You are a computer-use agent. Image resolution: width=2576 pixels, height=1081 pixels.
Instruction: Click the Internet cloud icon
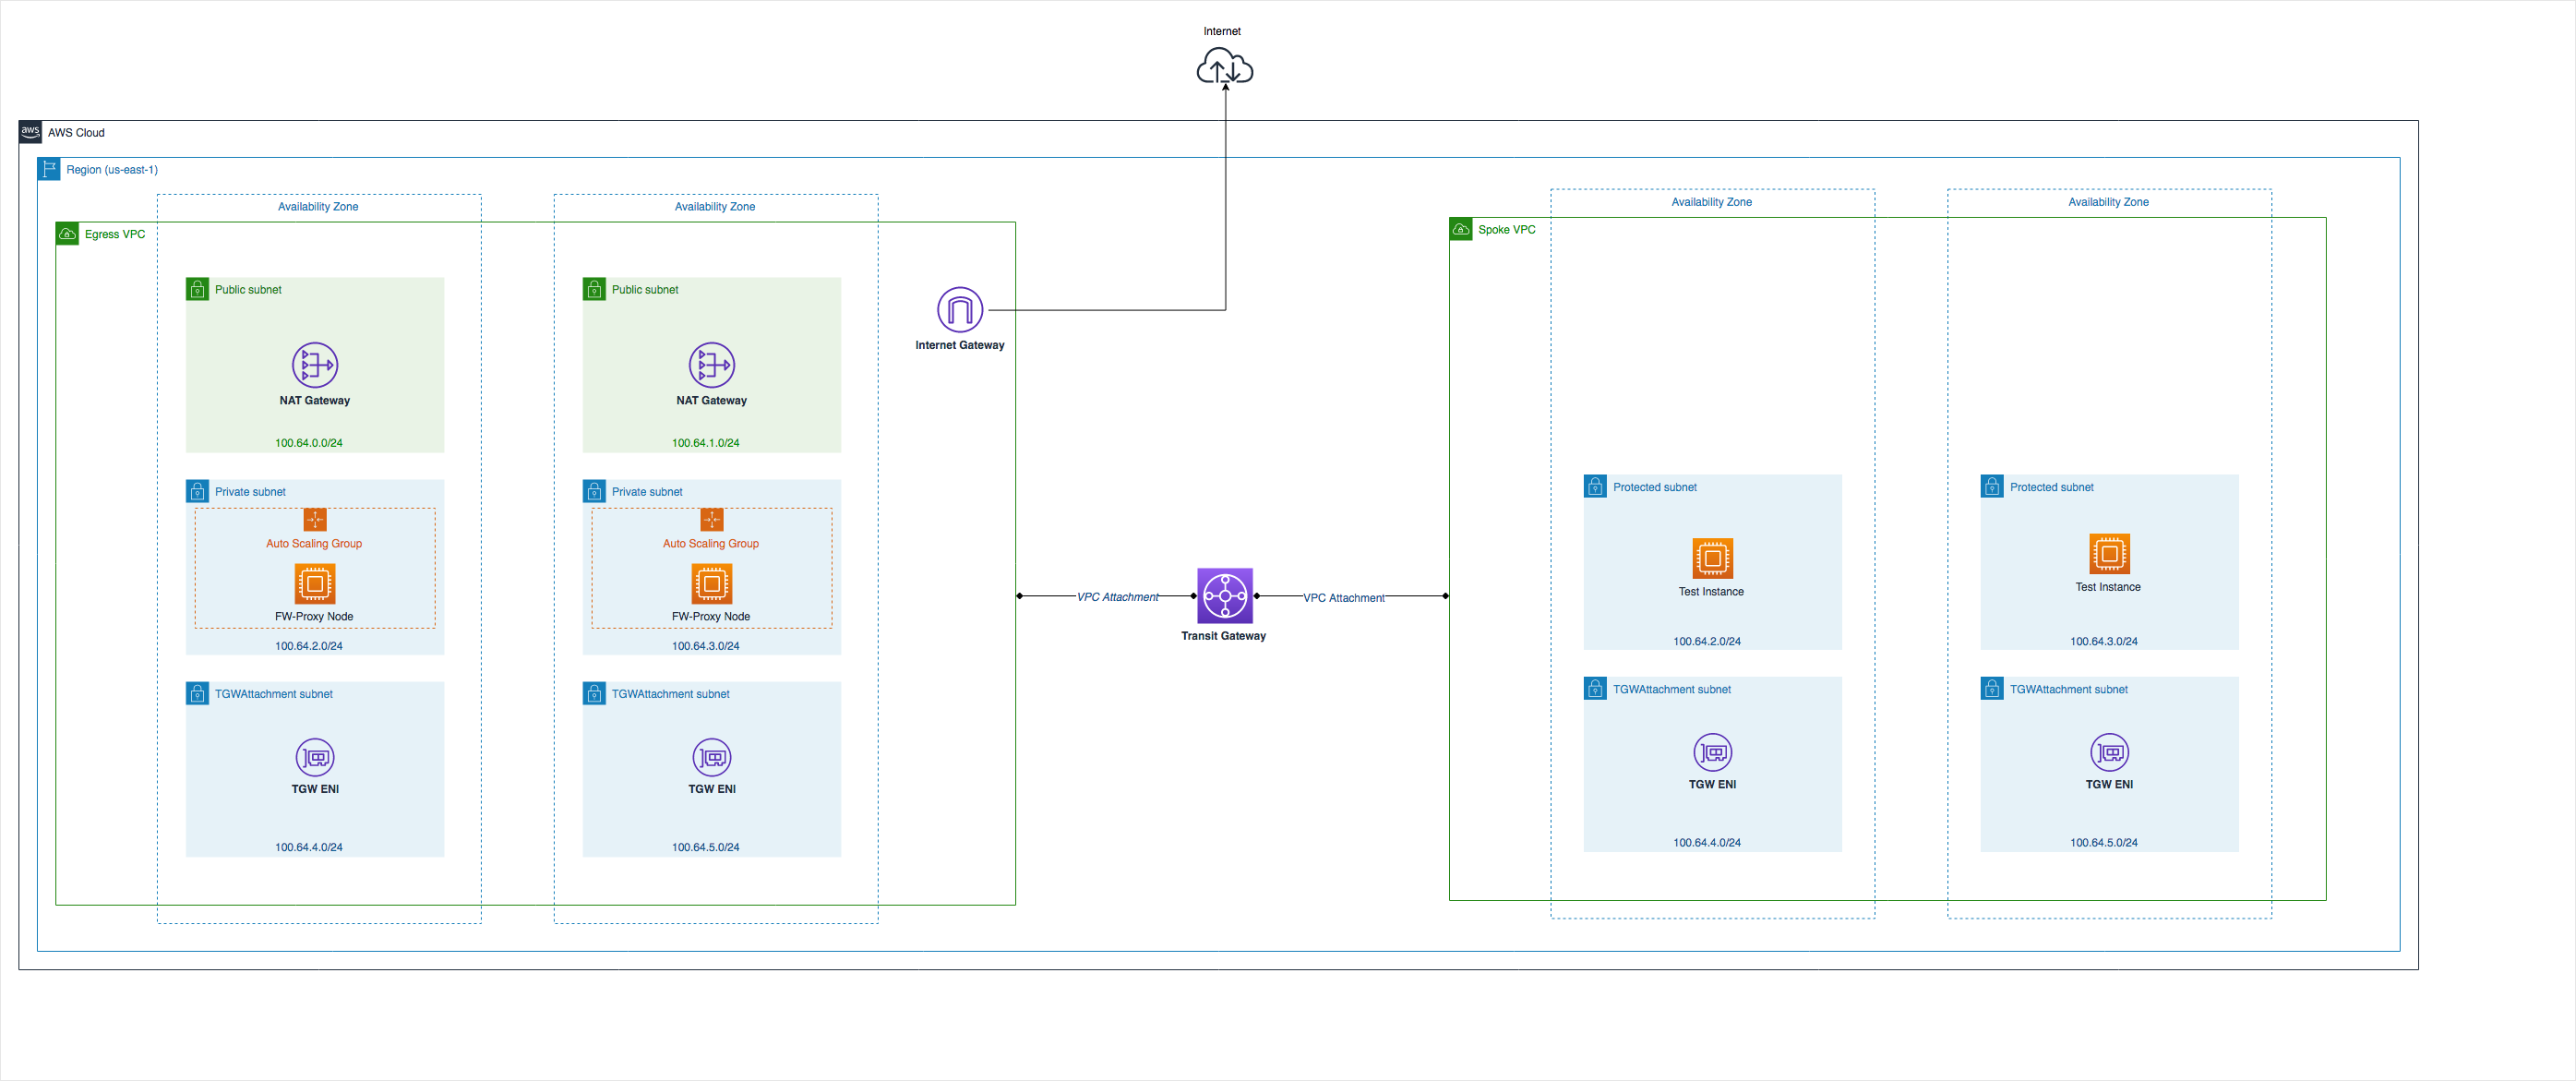(1224, 68)
